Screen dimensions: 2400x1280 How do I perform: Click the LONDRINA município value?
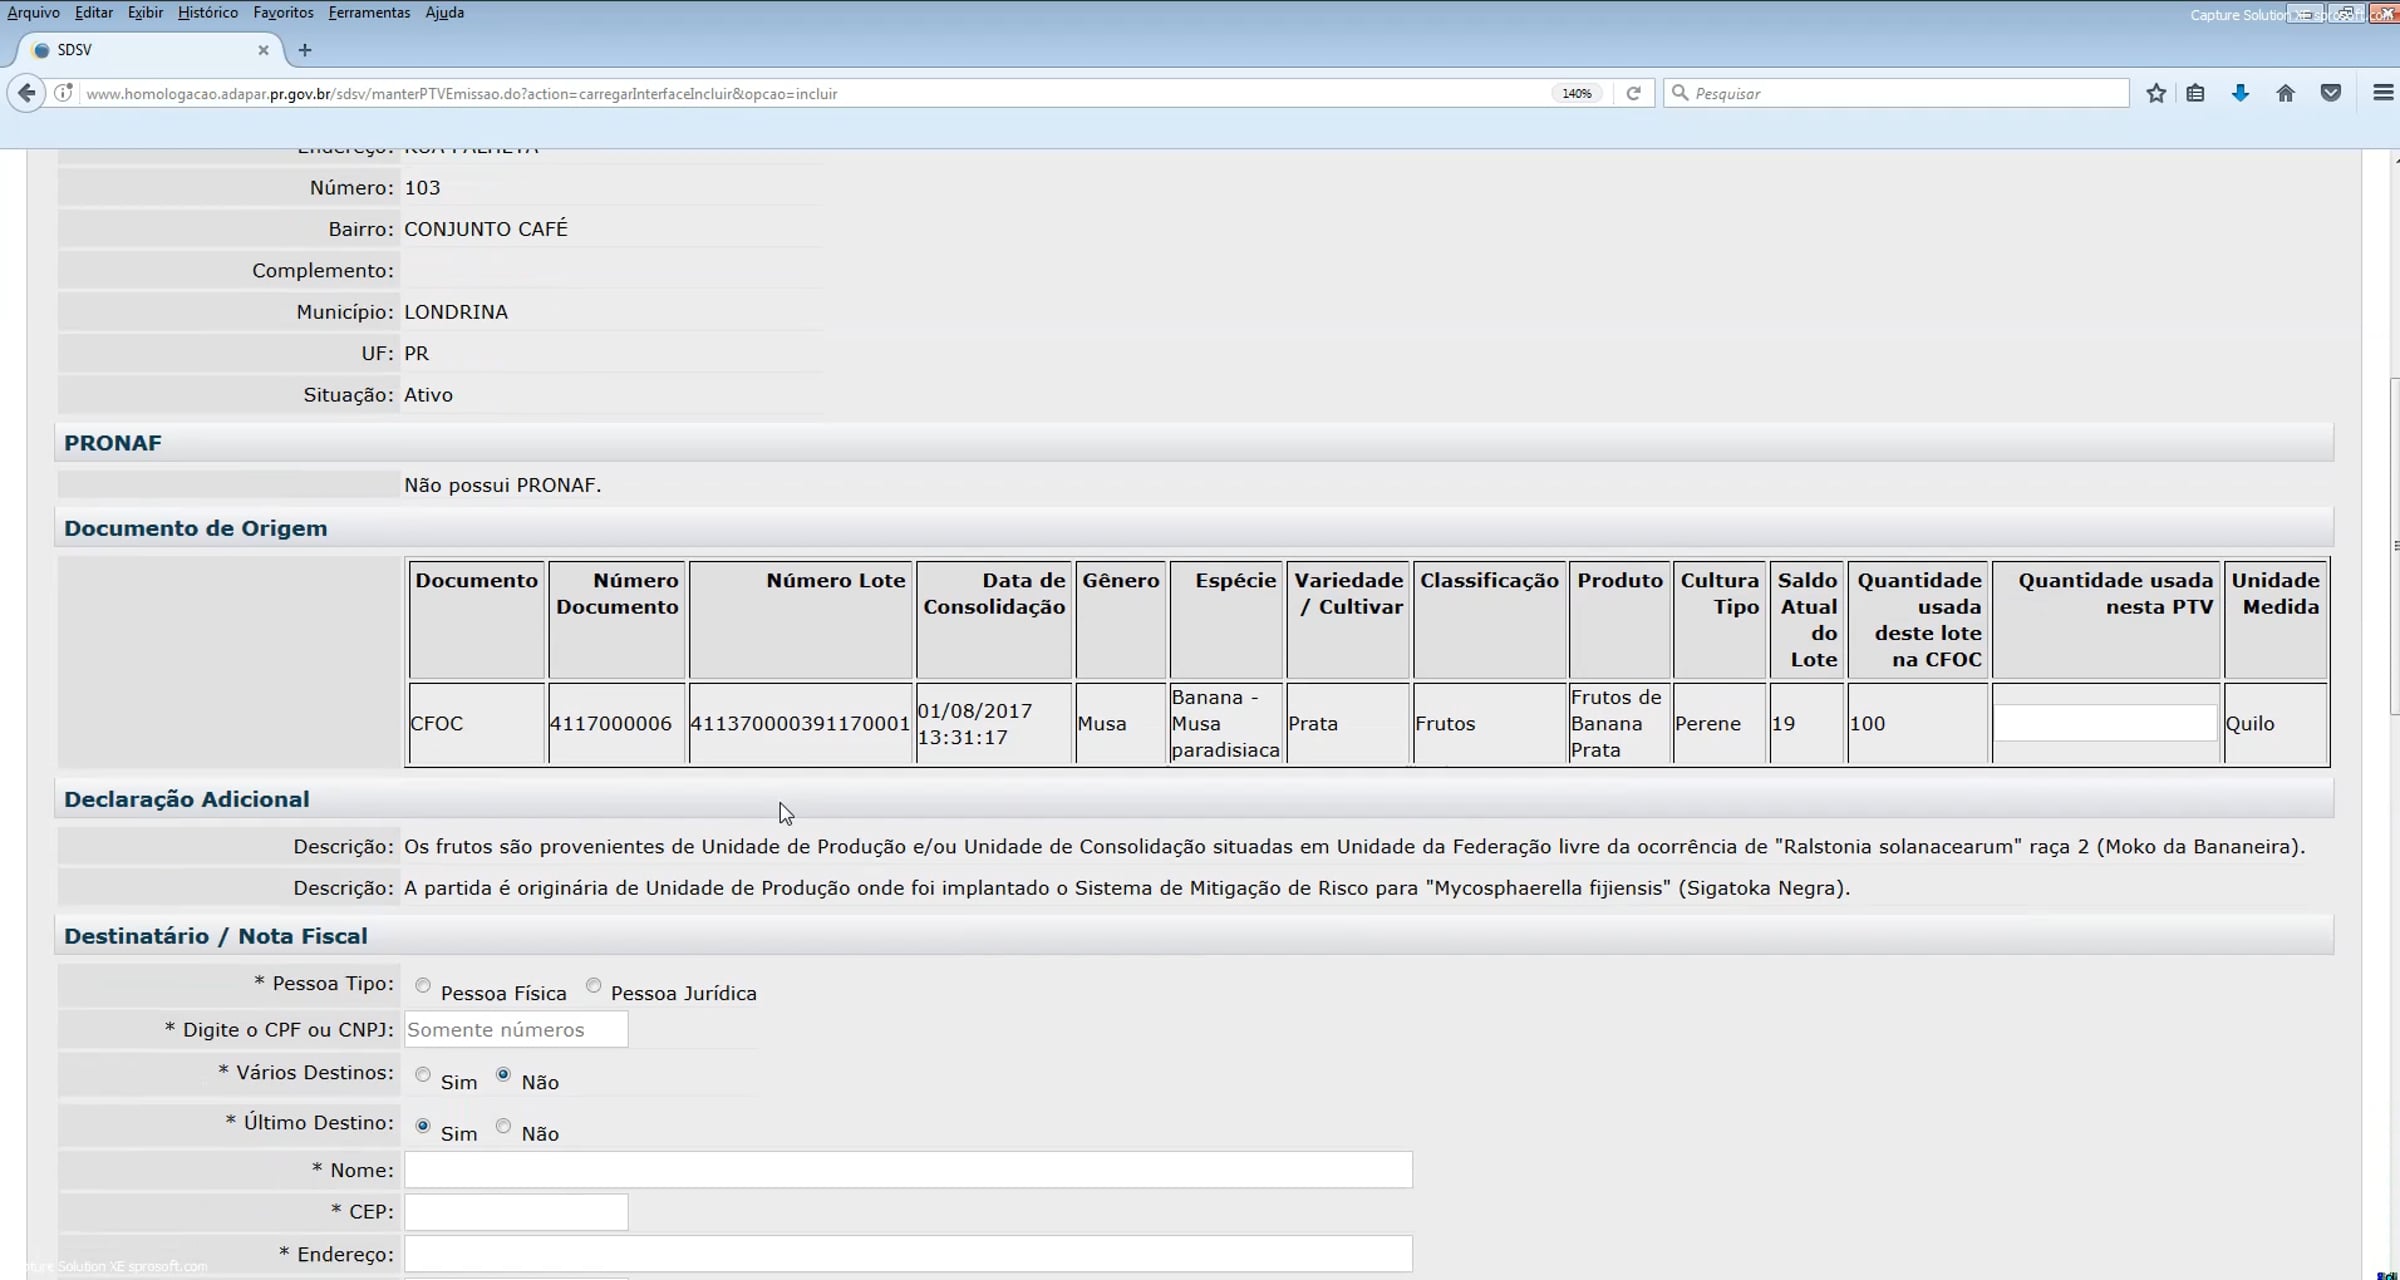[x=456, y=312]
